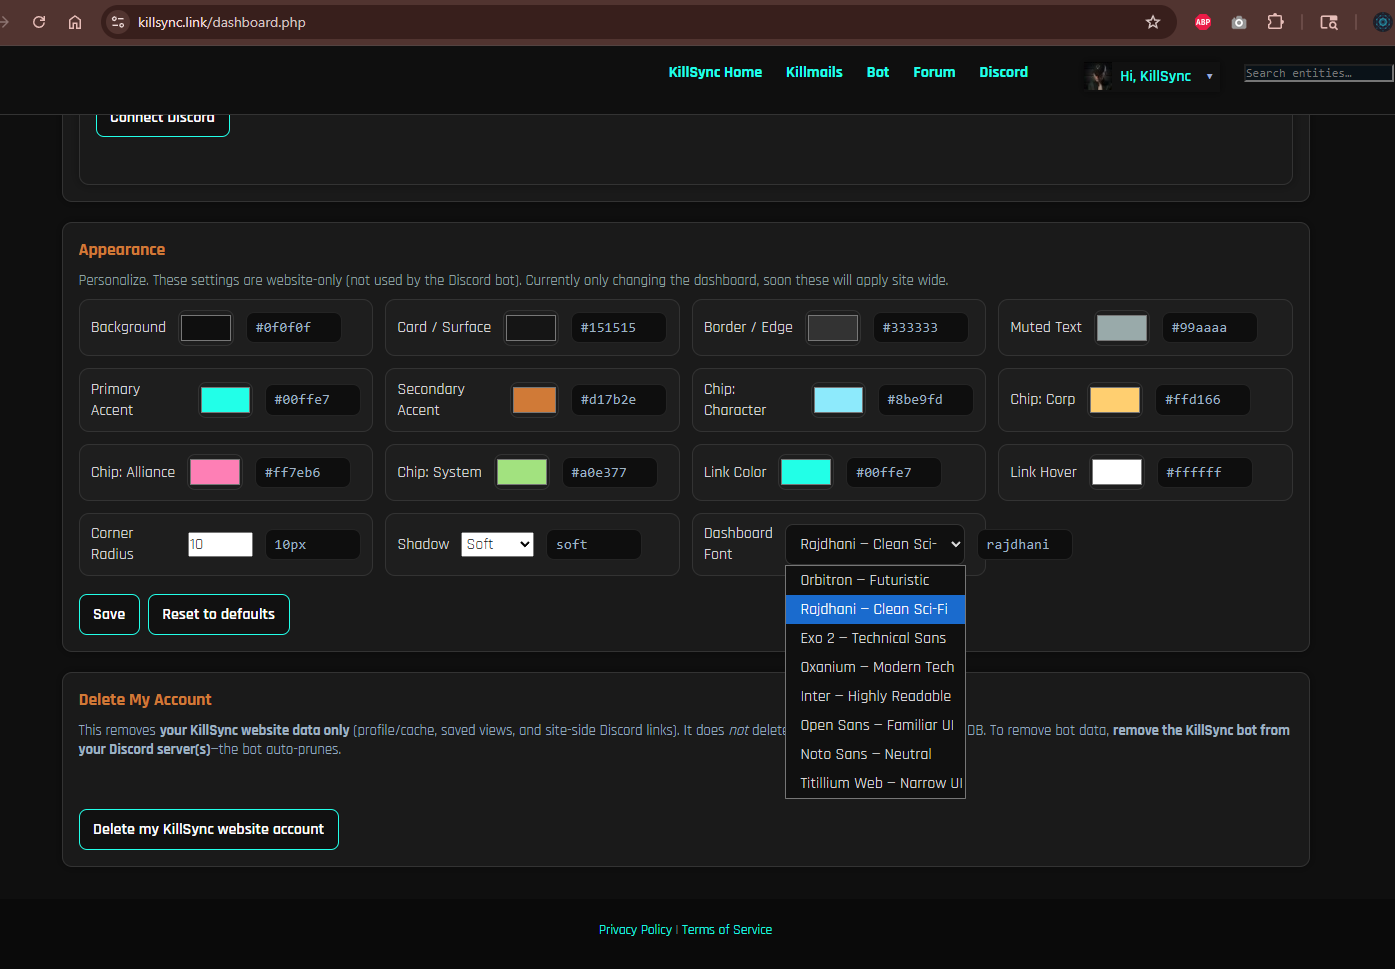Open the Killmails nav item

[814, 72]
